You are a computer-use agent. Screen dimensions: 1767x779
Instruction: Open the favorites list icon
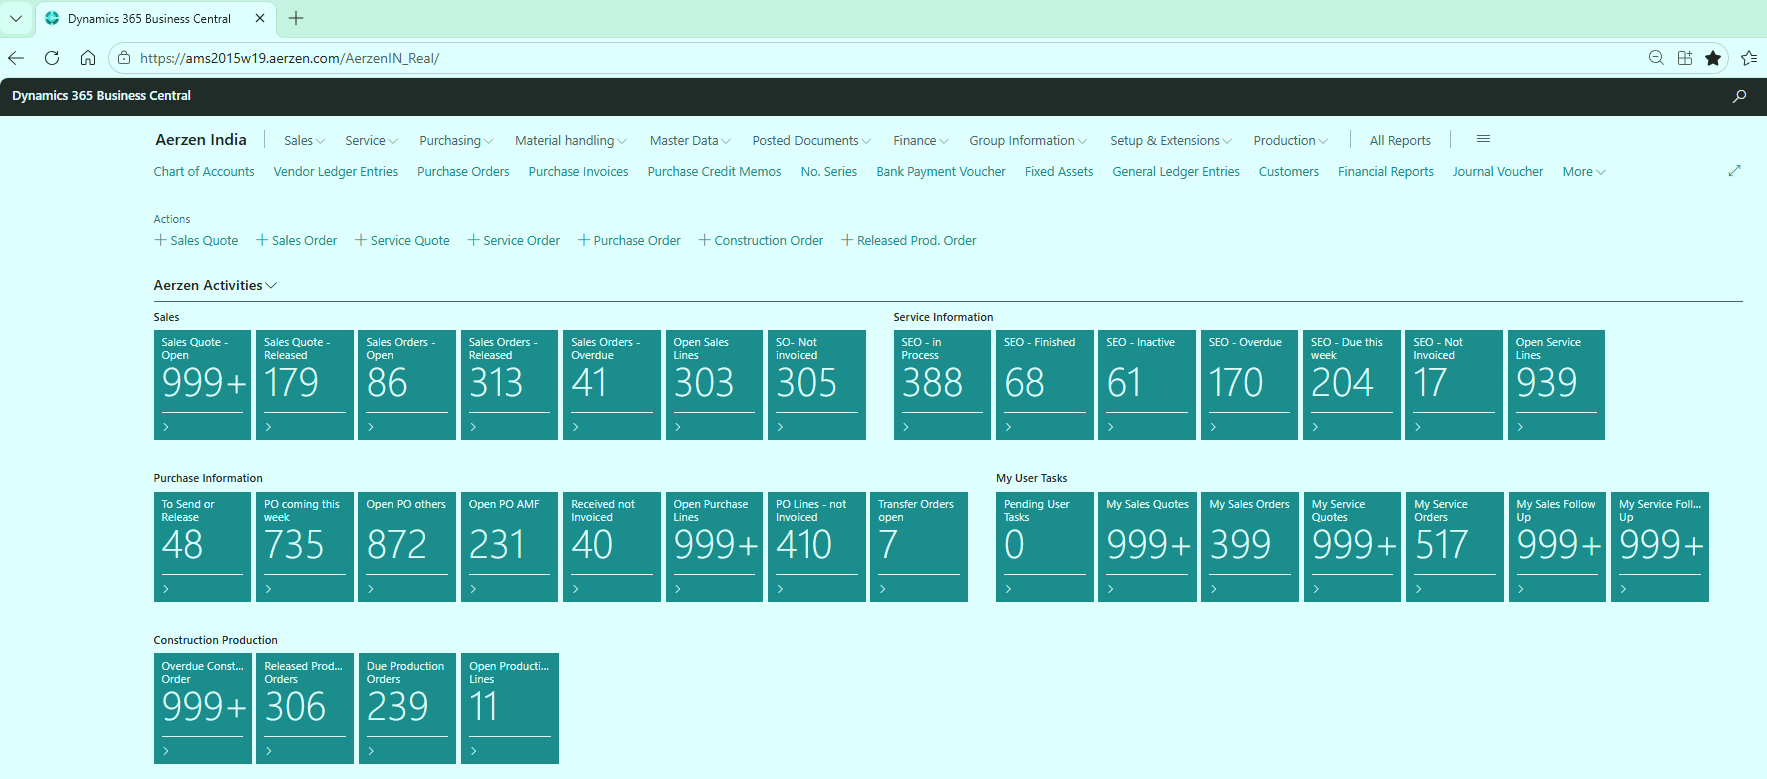[1749, 58]
